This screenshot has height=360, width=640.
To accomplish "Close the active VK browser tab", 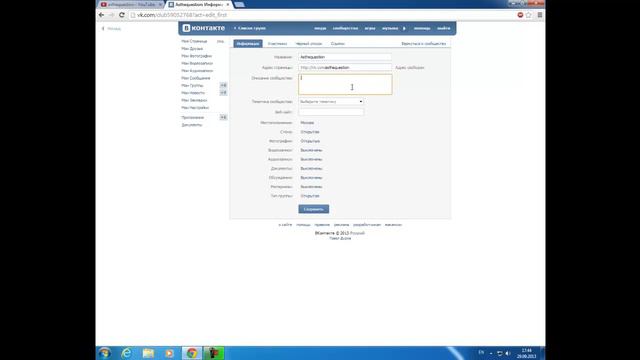I will coord(228,4).
